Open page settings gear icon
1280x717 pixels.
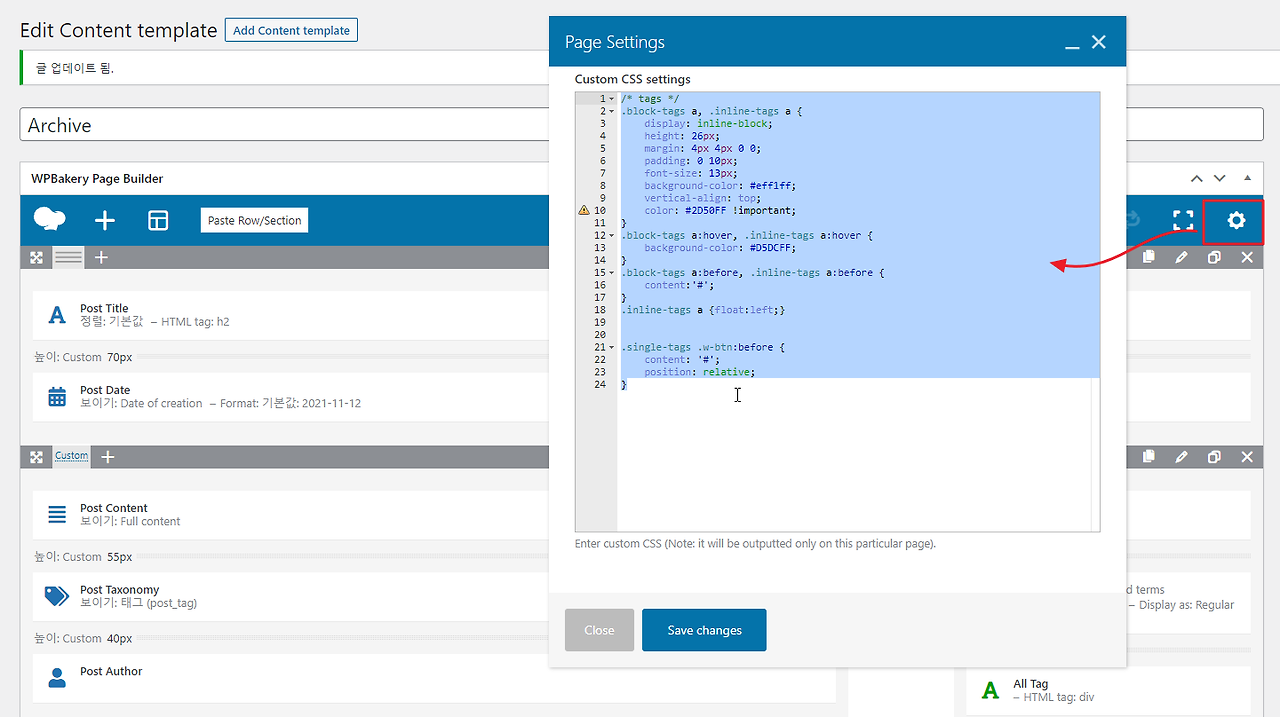(1236, 221)
